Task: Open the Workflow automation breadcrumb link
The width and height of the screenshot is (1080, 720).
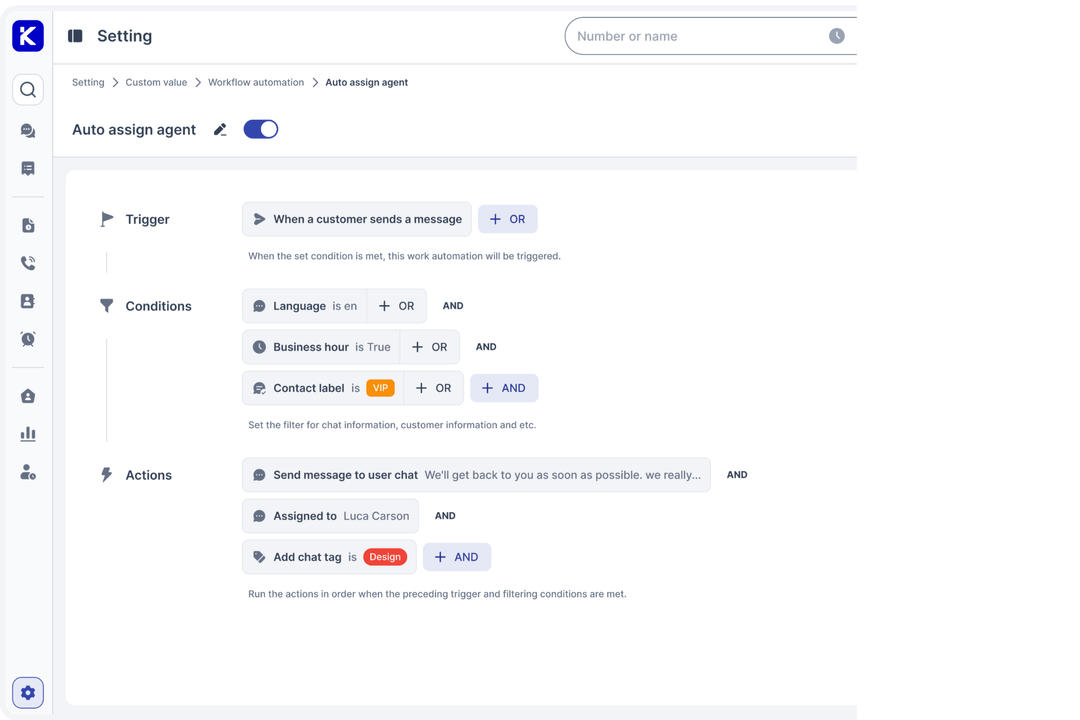Action: (256, 82)
